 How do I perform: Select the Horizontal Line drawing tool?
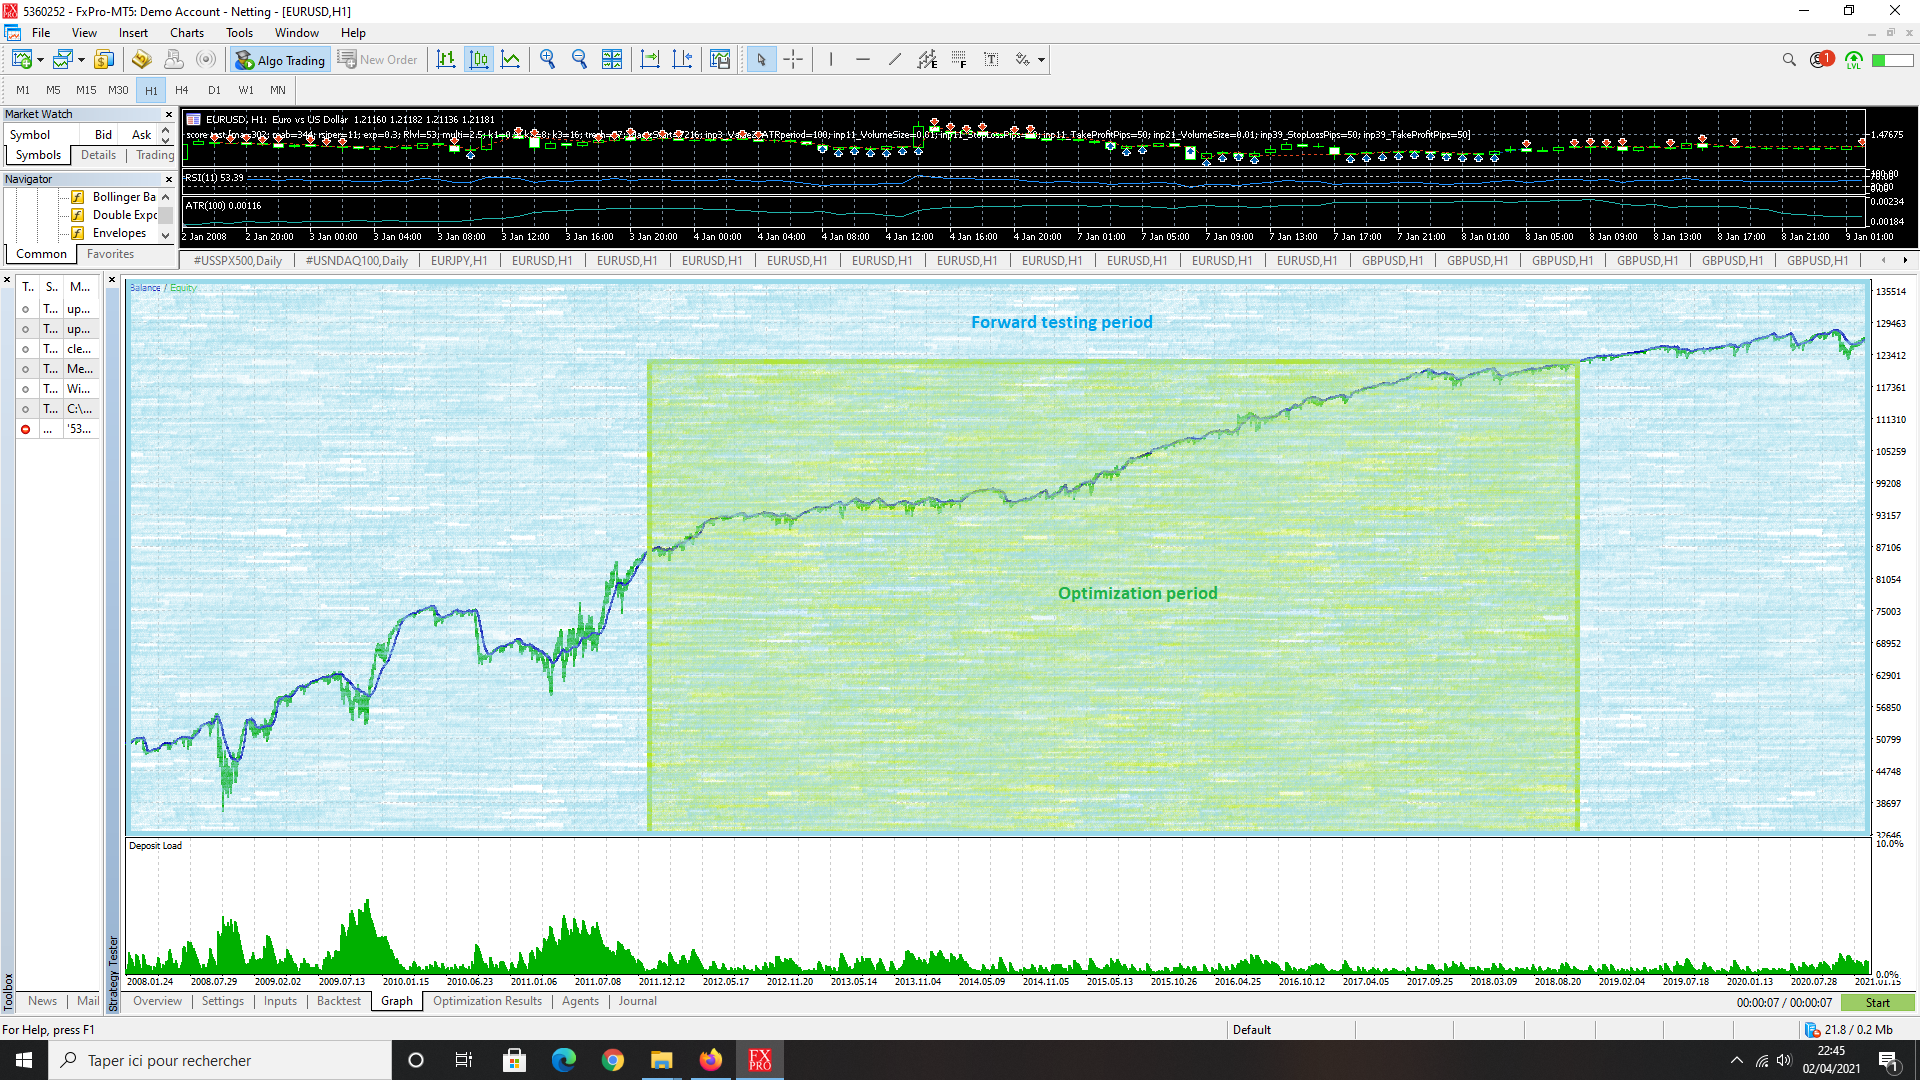coord(863,60)
